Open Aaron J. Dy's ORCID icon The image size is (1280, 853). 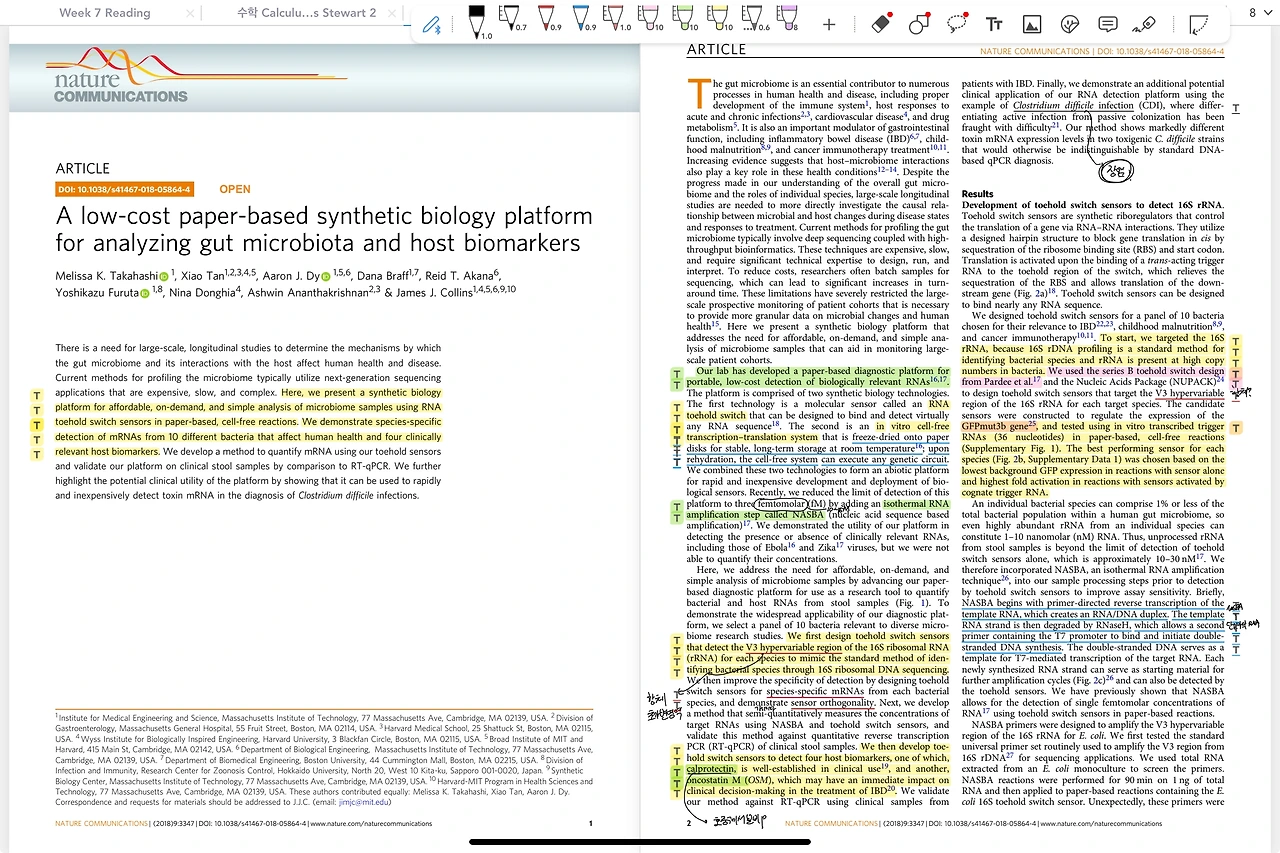pyautogui.click(x=325, y=276)
